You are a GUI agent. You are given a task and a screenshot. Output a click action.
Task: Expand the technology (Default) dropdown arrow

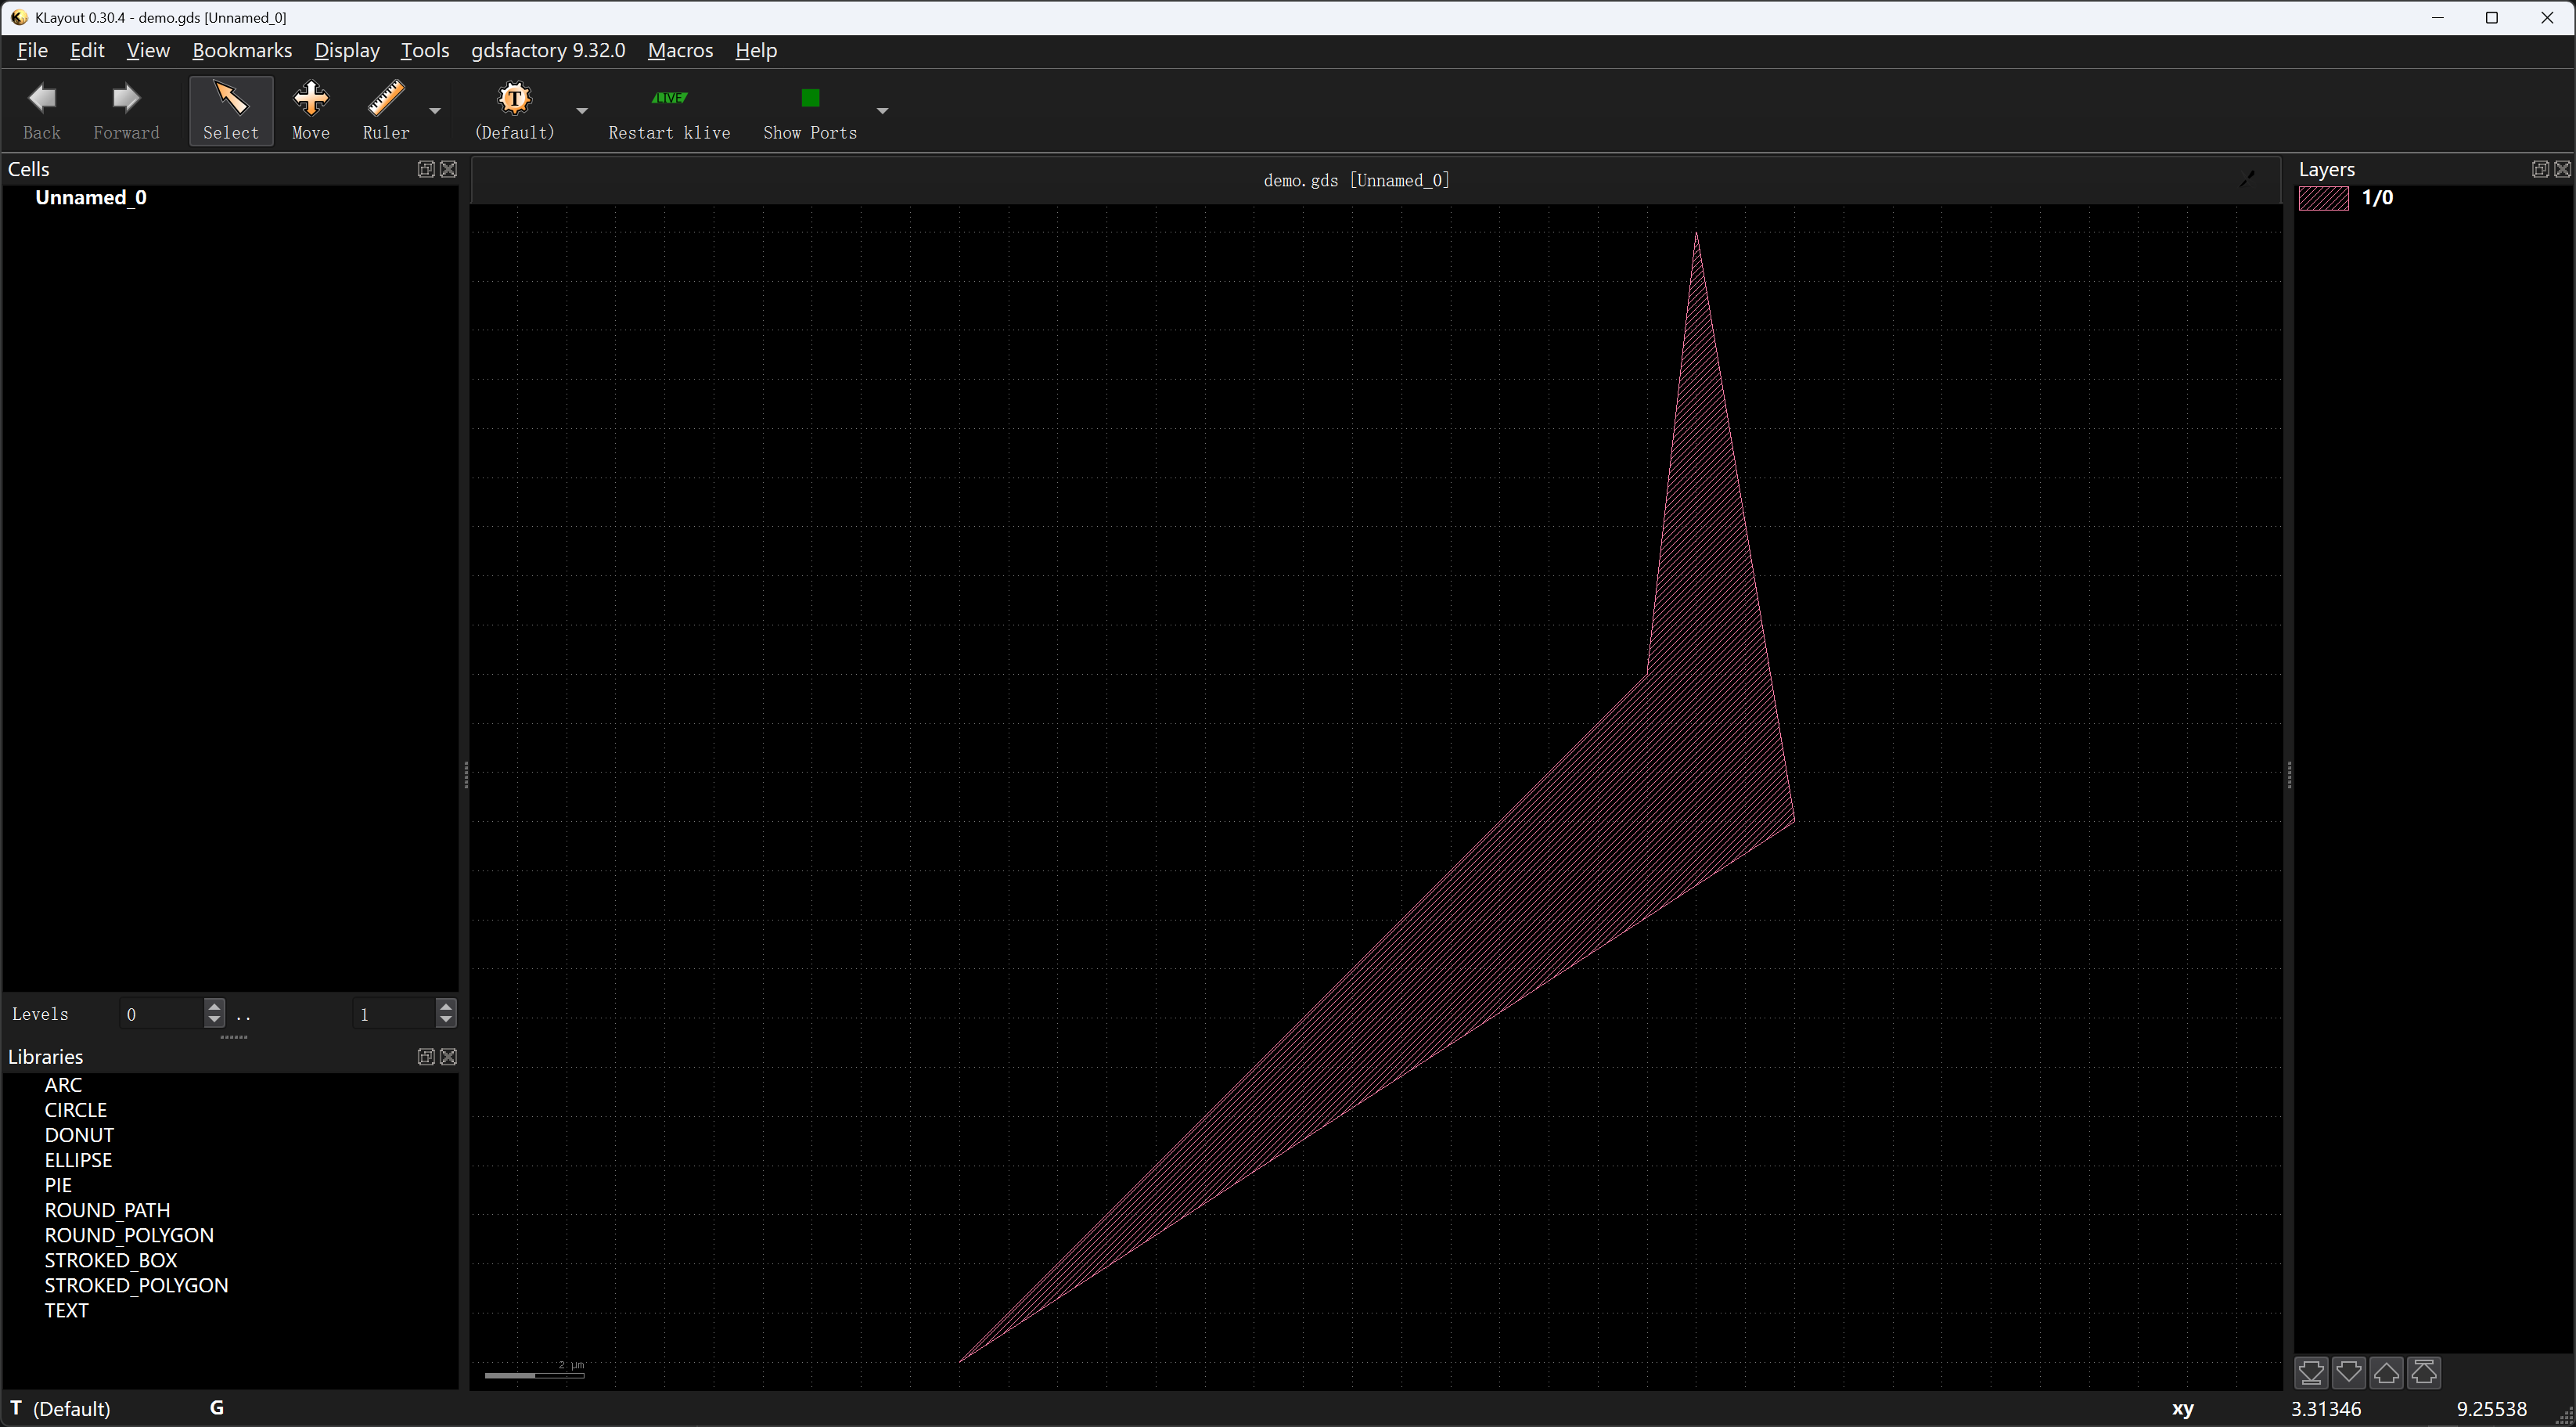point(582,111)
